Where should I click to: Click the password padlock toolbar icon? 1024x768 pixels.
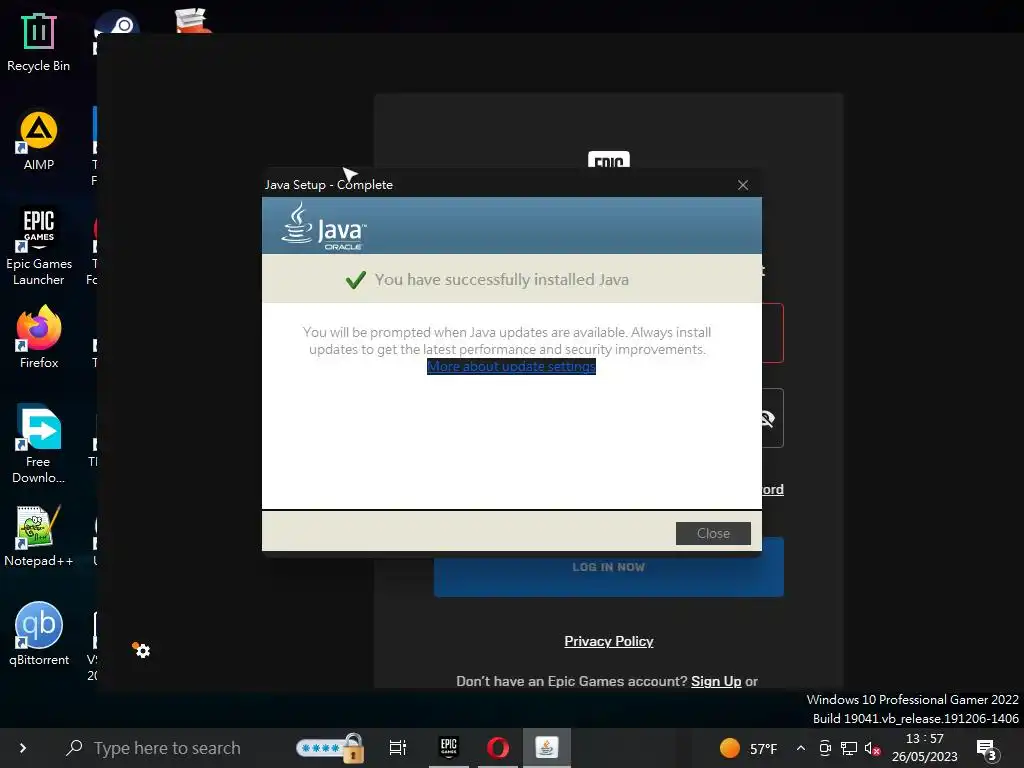[330, 748]
